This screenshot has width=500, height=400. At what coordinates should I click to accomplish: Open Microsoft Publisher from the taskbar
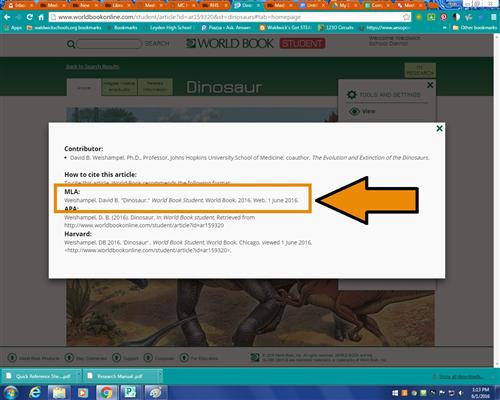point(130,393)
